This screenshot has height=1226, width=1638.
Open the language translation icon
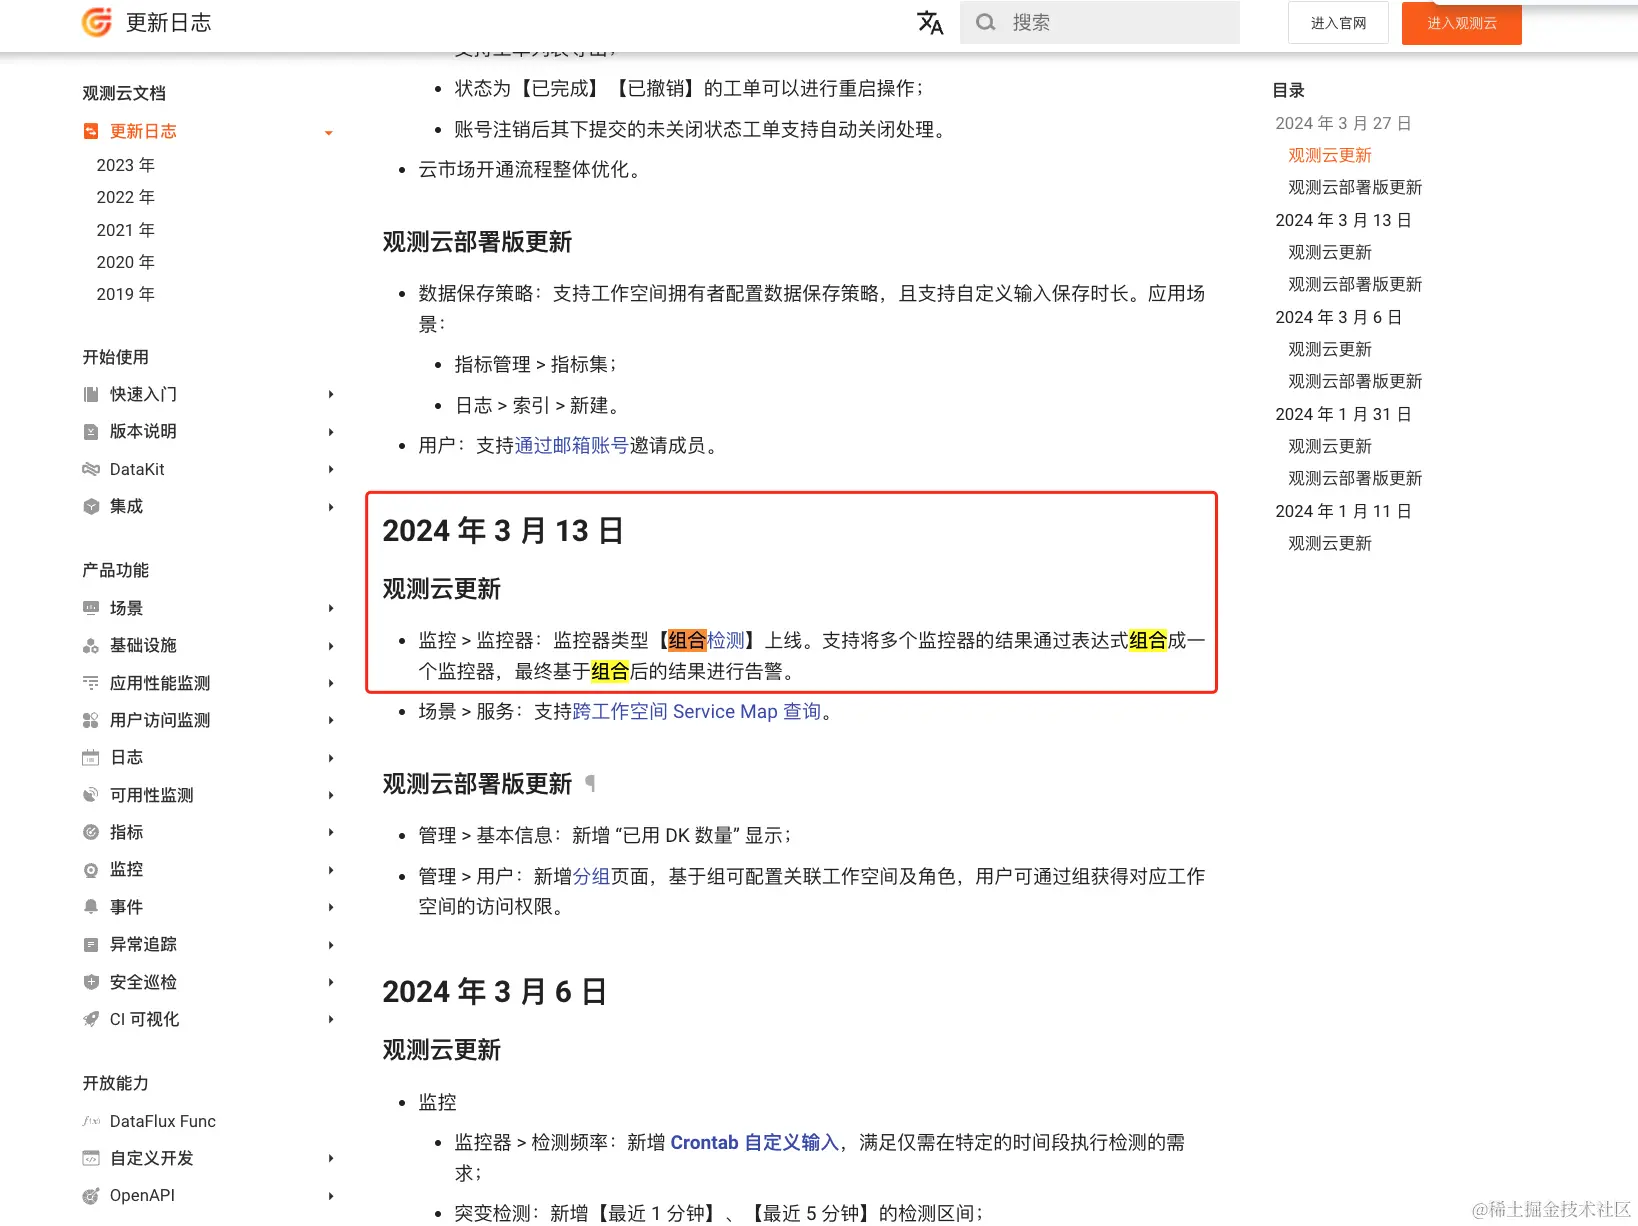[x=930, y=22]
